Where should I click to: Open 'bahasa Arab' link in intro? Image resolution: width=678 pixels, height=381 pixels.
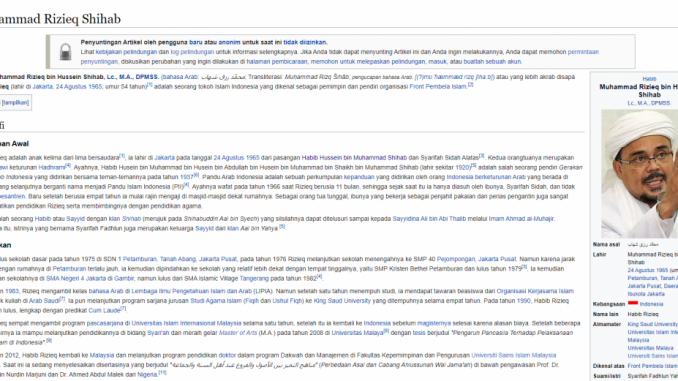180,77
